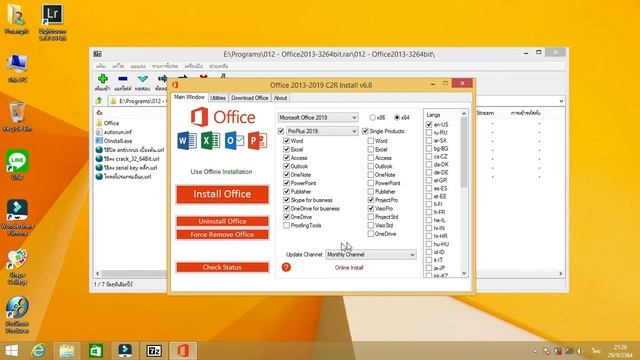The width and height of the screenshot is (640, 360).
Task: Click the blue minus Extract icon in 7-Zip
Action: 122,79
